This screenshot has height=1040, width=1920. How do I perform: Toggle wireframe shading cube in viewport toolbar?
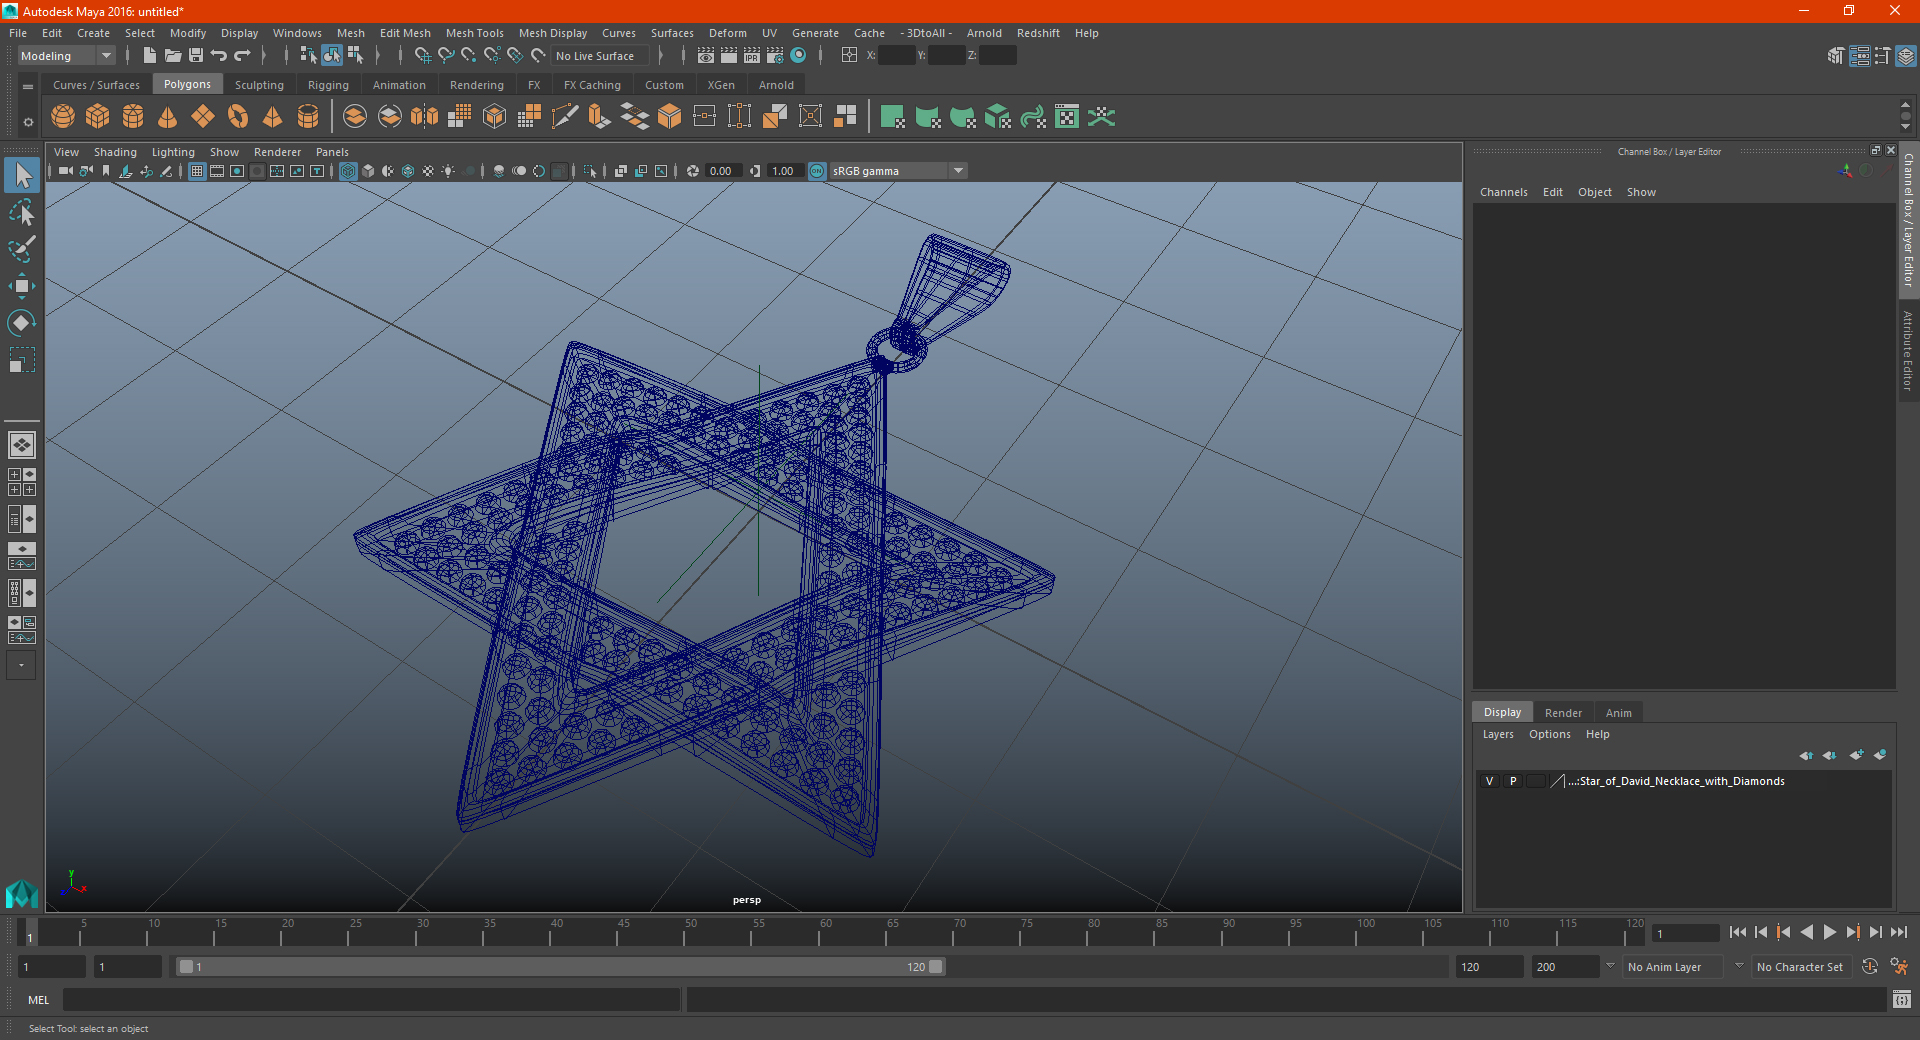tap(348, 171)
